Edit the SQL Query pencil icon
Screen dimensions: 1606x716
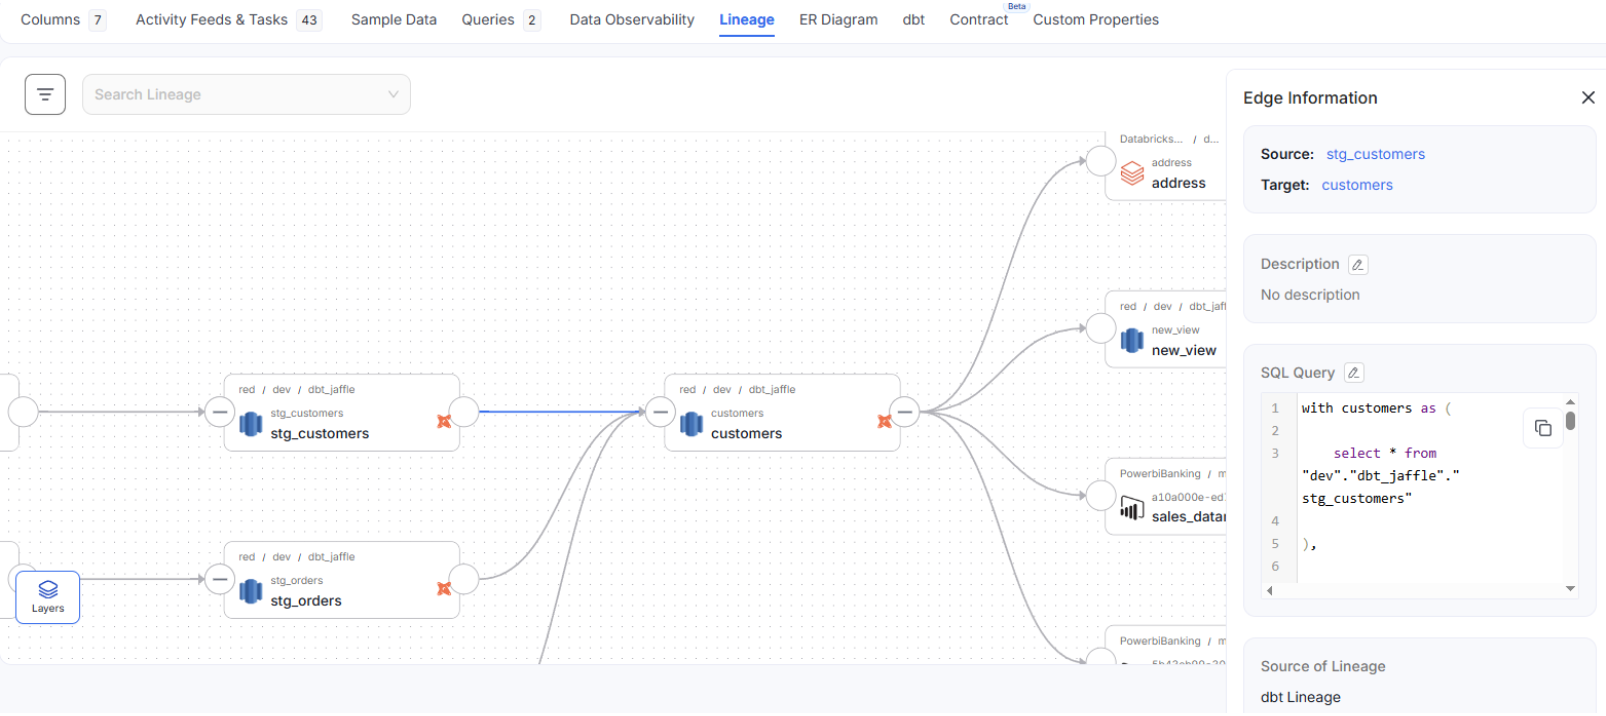click(x=1353, y=373)
